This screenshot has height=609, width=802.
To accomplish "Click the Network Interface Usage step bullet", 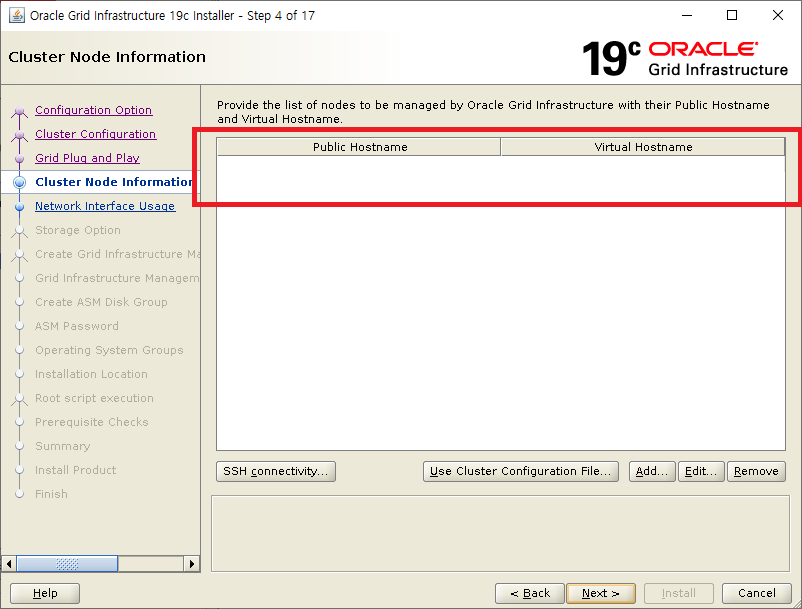I will coord(19,207).
